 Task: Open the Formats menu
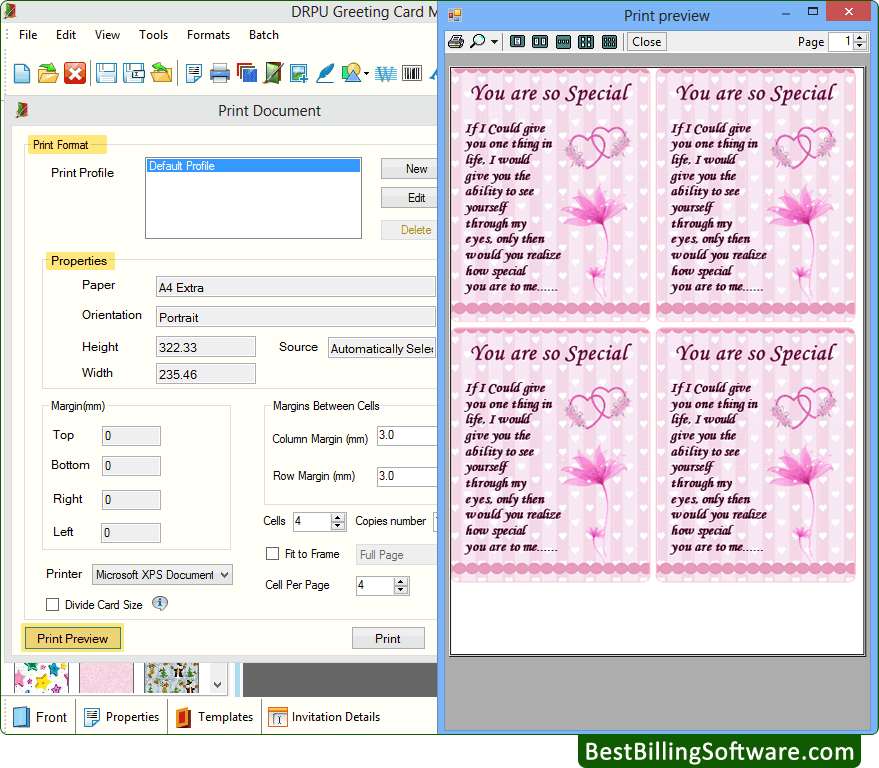click(209, 35)
